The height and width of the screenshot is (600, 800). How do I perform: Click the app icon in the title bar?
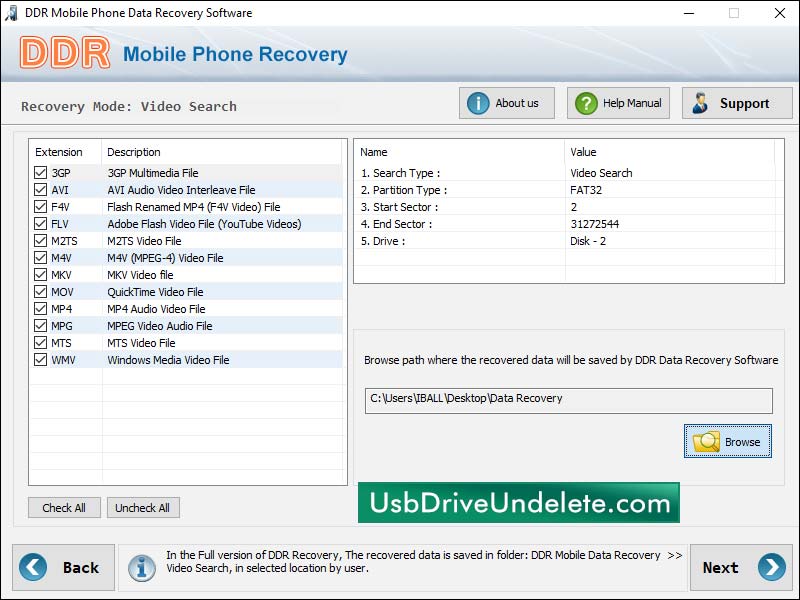click(x=11, y=13)
